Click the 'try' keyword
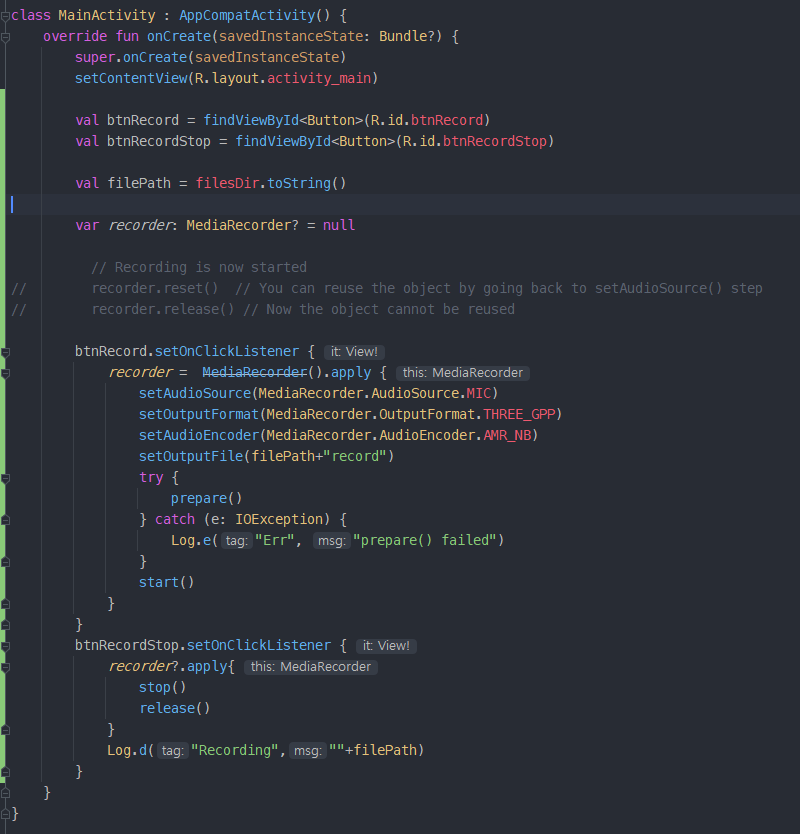The image size is (800, 834). coord(151,478)
